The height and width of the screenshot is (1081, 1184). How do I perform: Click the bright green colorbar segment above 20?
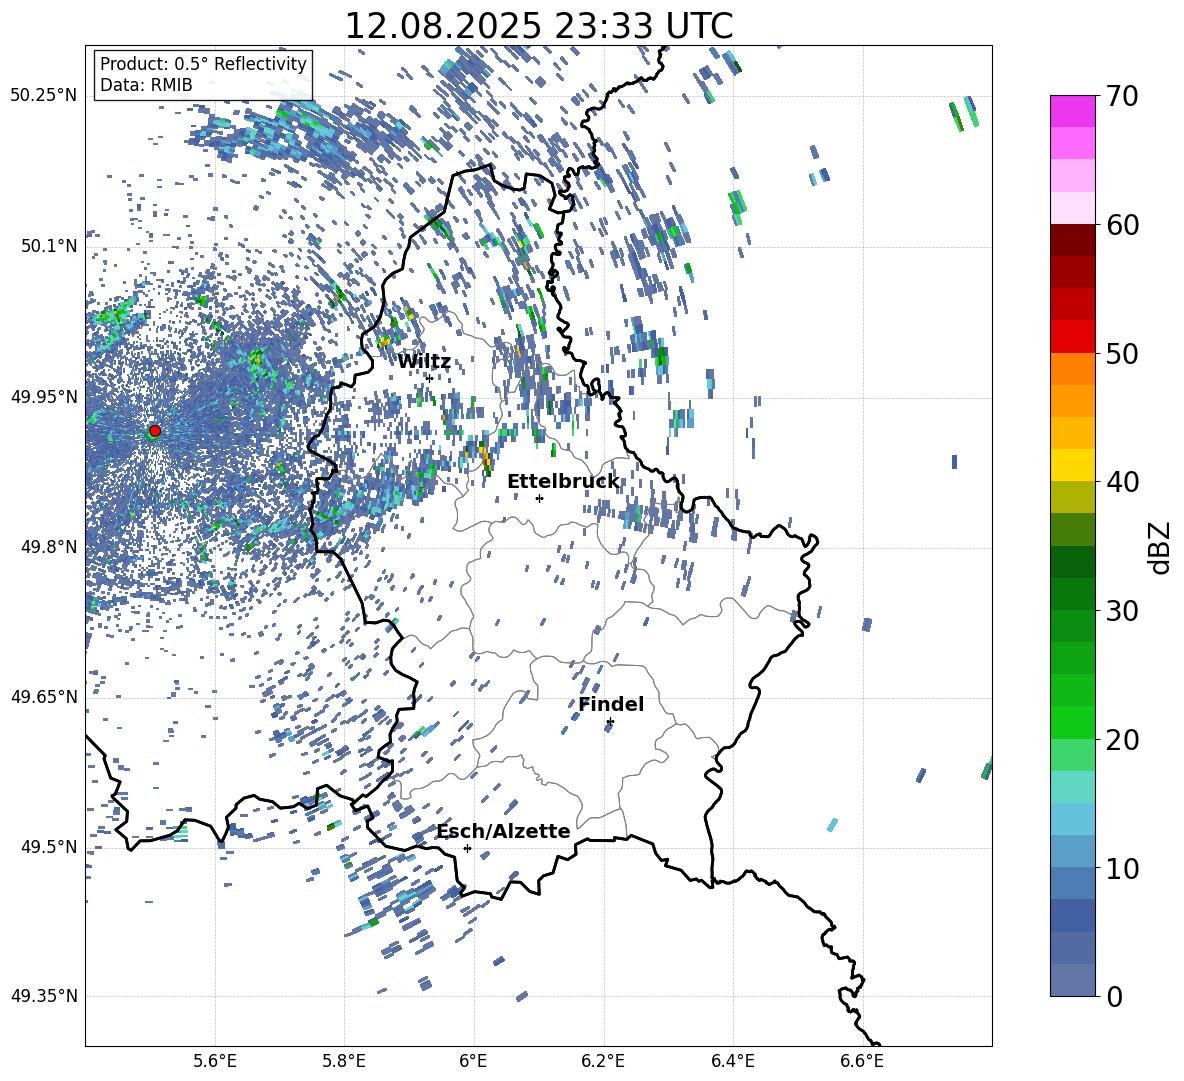click(x=1072, y=722)
